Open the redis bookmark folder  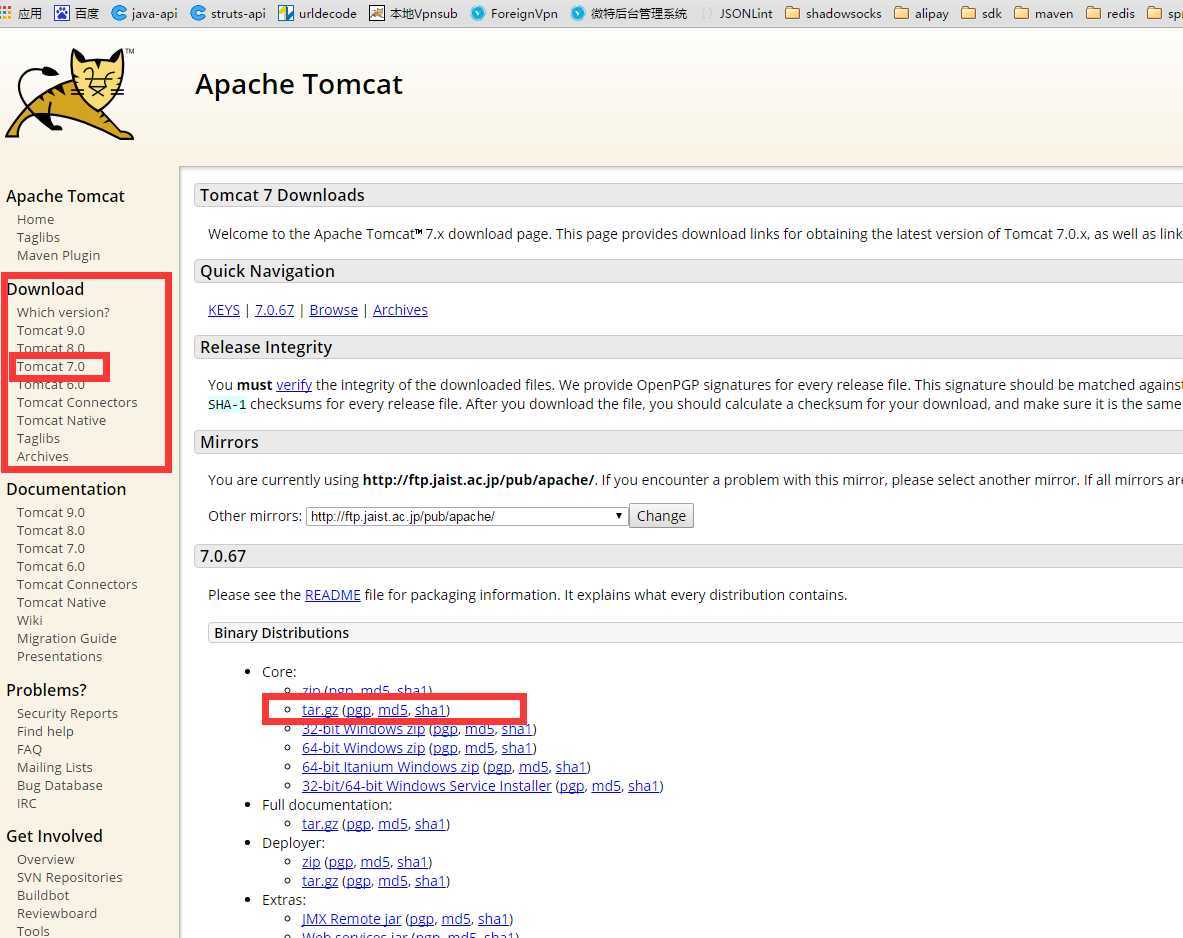point(1110,13)
